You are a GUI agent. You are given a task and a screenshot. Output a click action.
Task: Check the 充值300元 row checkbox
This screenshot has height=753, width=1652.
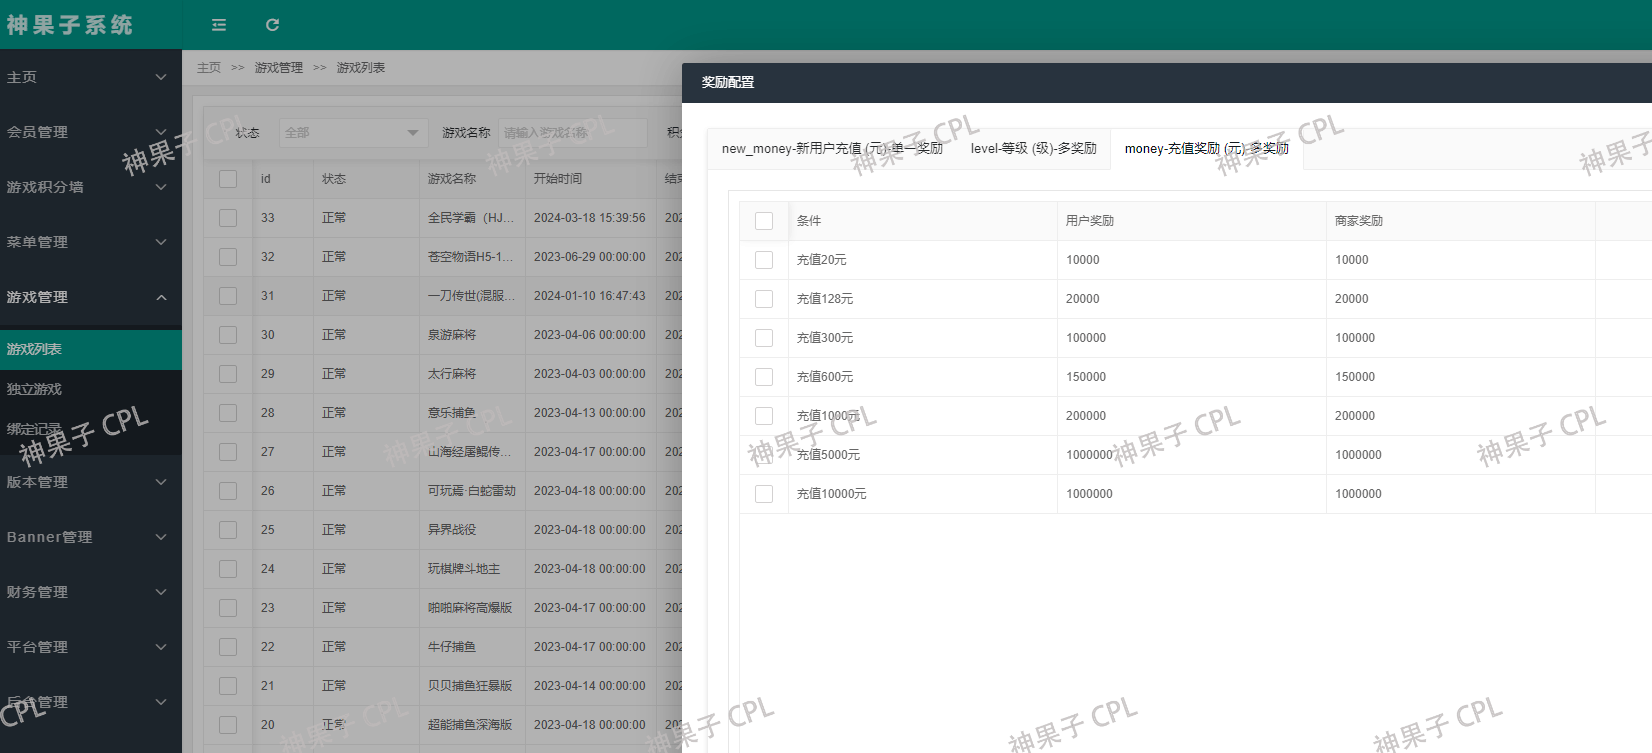(x=764, y=338)
